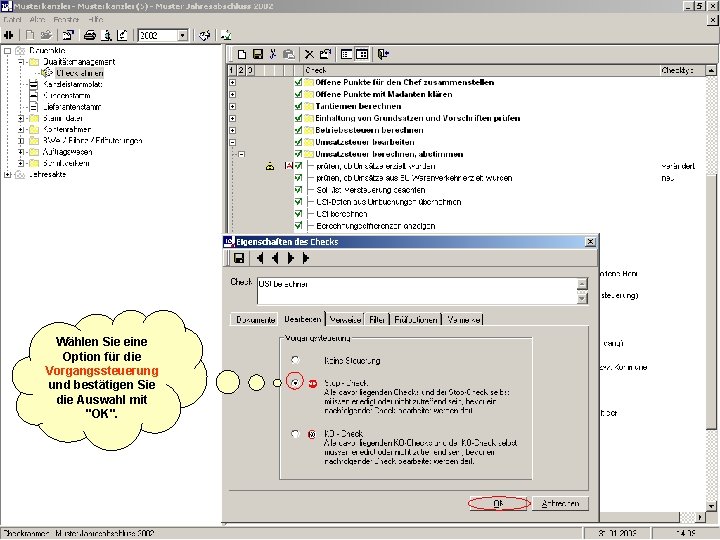Image resolution: width=720 pixels, height=540 pixels.
Task: Click the open folder icon in main toolbar
Action: tap(46, 35)
